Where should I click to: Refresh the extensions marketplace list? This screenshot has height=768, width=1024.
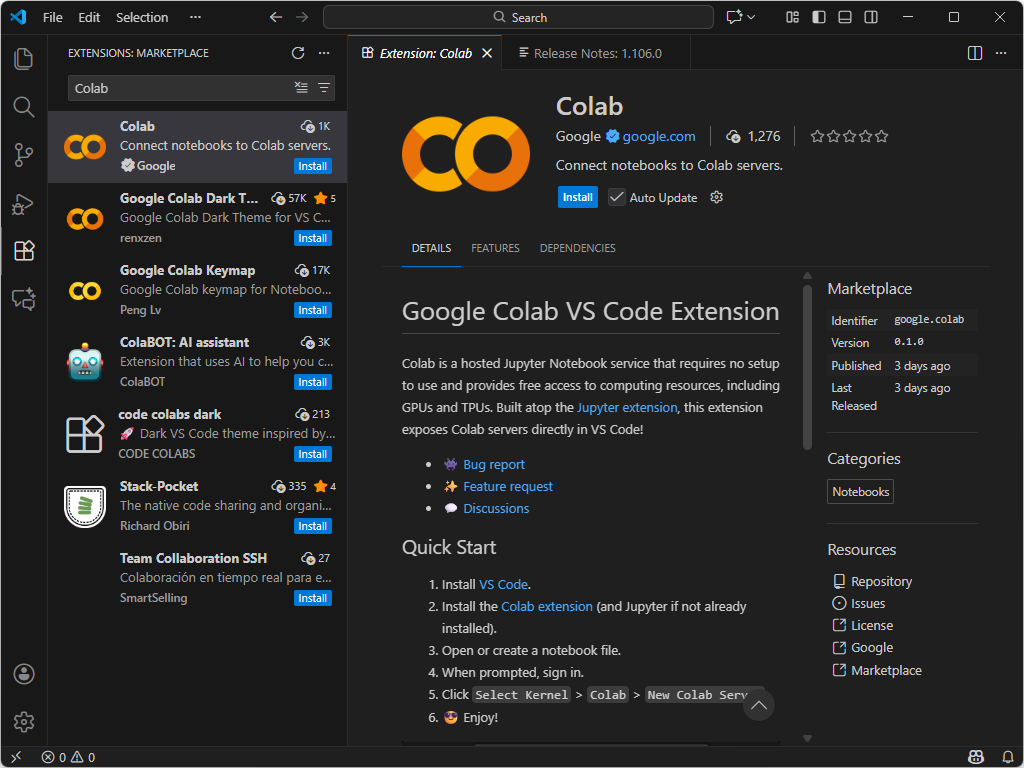tap(297, 53)
